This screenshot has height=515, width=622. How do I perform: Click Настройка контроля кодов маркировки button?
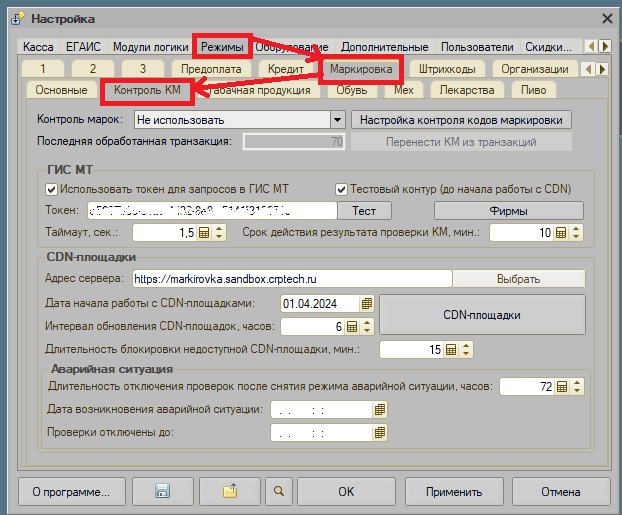pos(461,120)
